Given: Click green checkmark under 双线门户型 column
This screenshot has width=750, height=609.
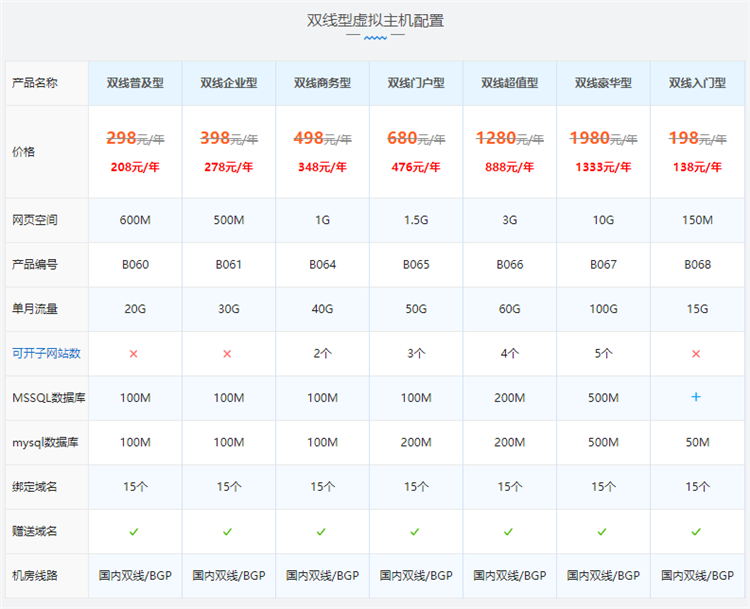Looking at the screenshot, I should pos(416,531).
